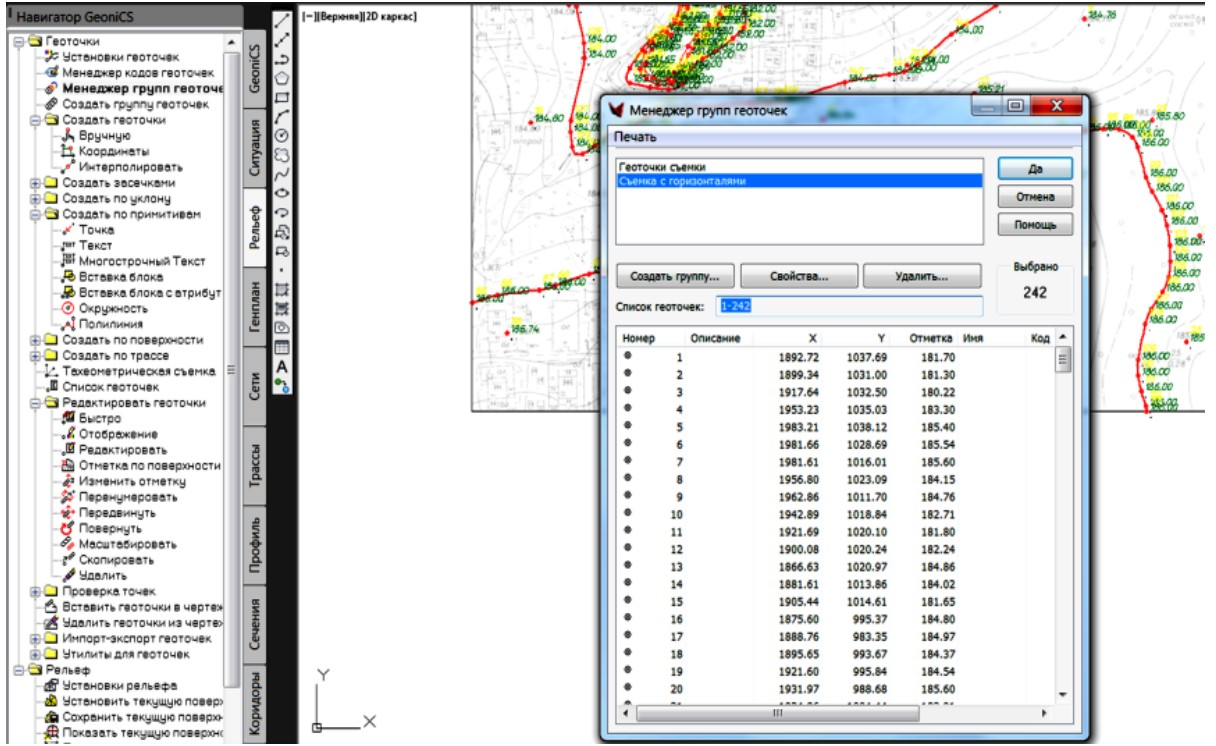The image size is (1216, 746).
Task: Sort table by Отметка column header
Action: coord(931,338)
